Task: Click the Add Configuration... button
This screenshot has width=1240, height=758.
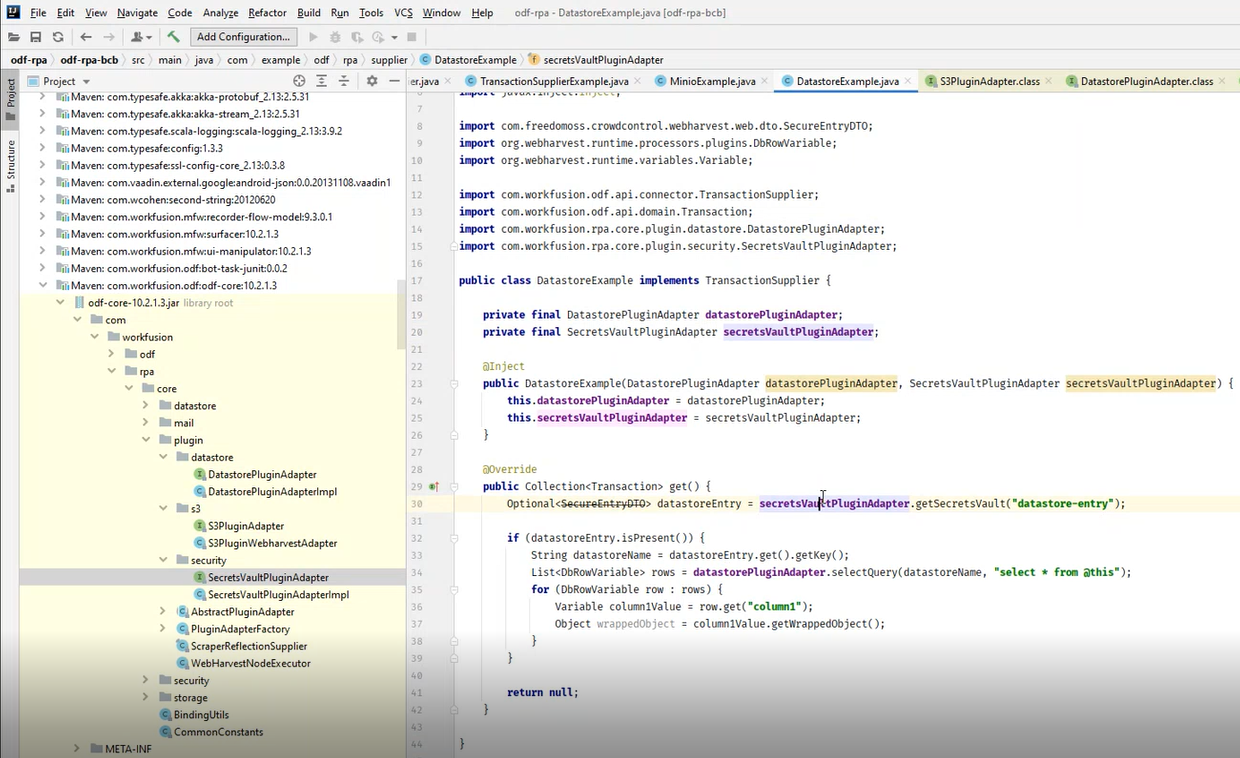Action: tap(243, 37)
